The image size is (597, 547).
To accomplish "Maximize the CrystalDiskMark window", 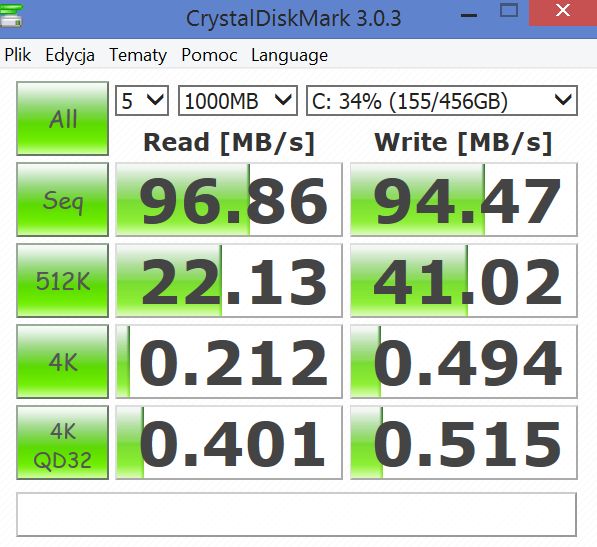I will [509, 11].
